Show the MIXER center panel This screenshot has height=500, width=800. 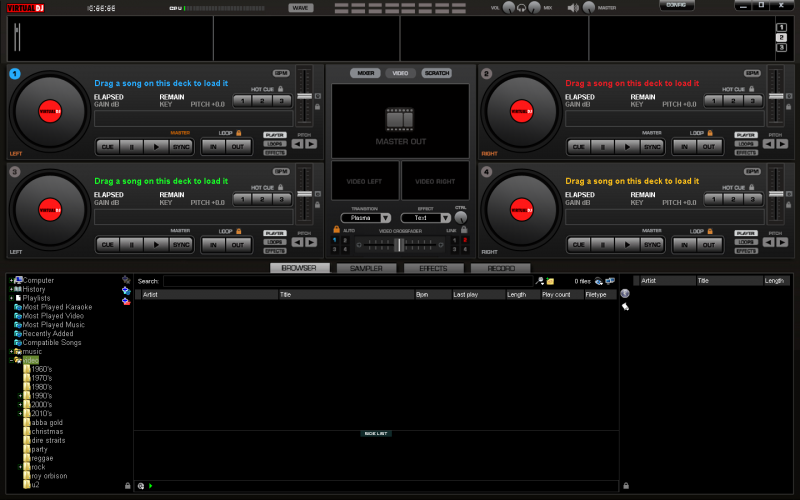click(365, 73)
